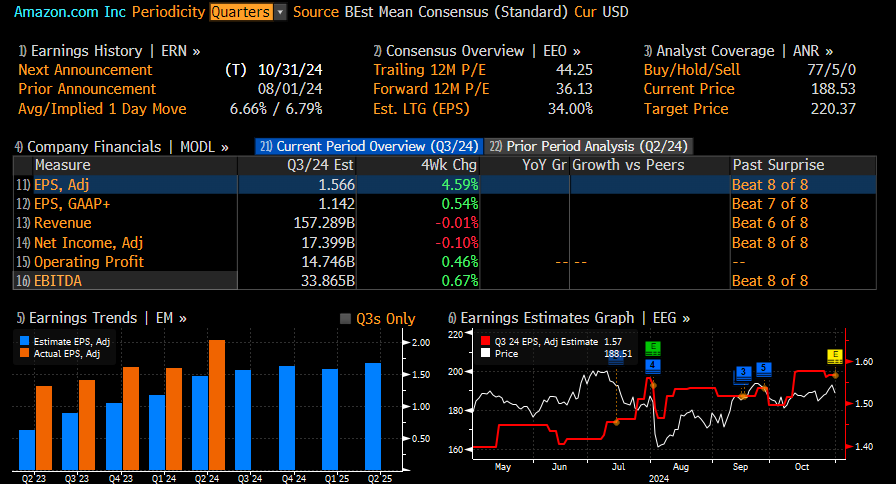Click the blue marker labeled 5 on graph
896x484 pixels.
pyautogui.click(x=764, y=369)
